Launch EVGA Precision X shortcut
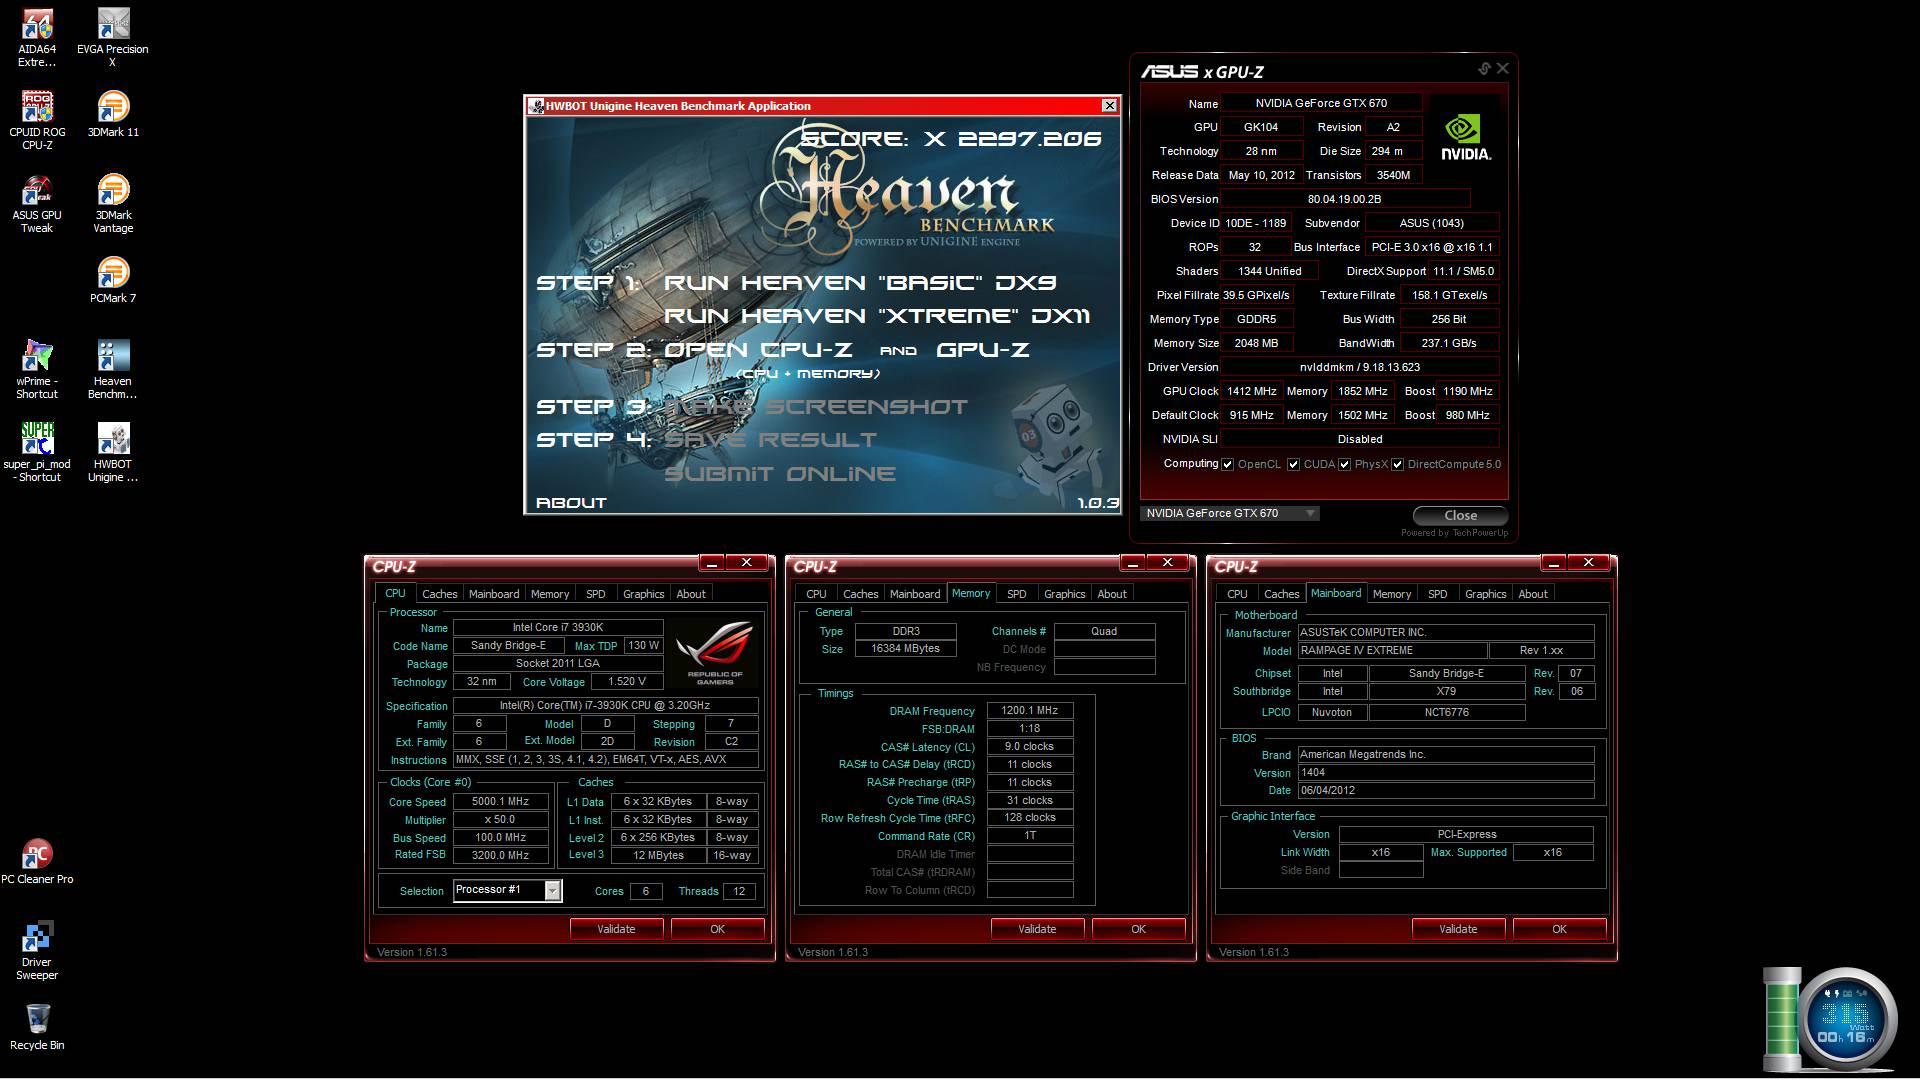Image resolution: width=1920 pixels, height=1080 pixels. point(112,38)
